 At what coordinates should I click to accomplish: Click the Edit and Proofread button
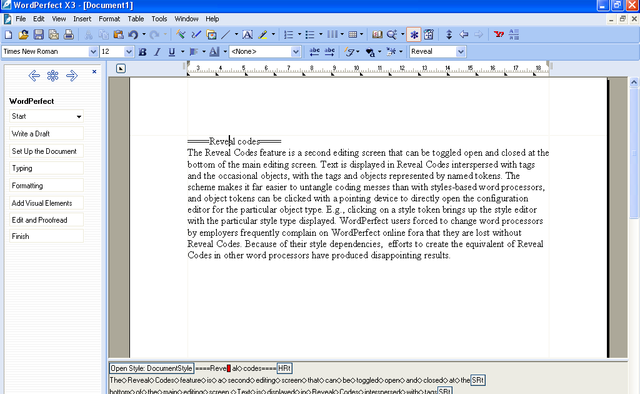point(47,220)
